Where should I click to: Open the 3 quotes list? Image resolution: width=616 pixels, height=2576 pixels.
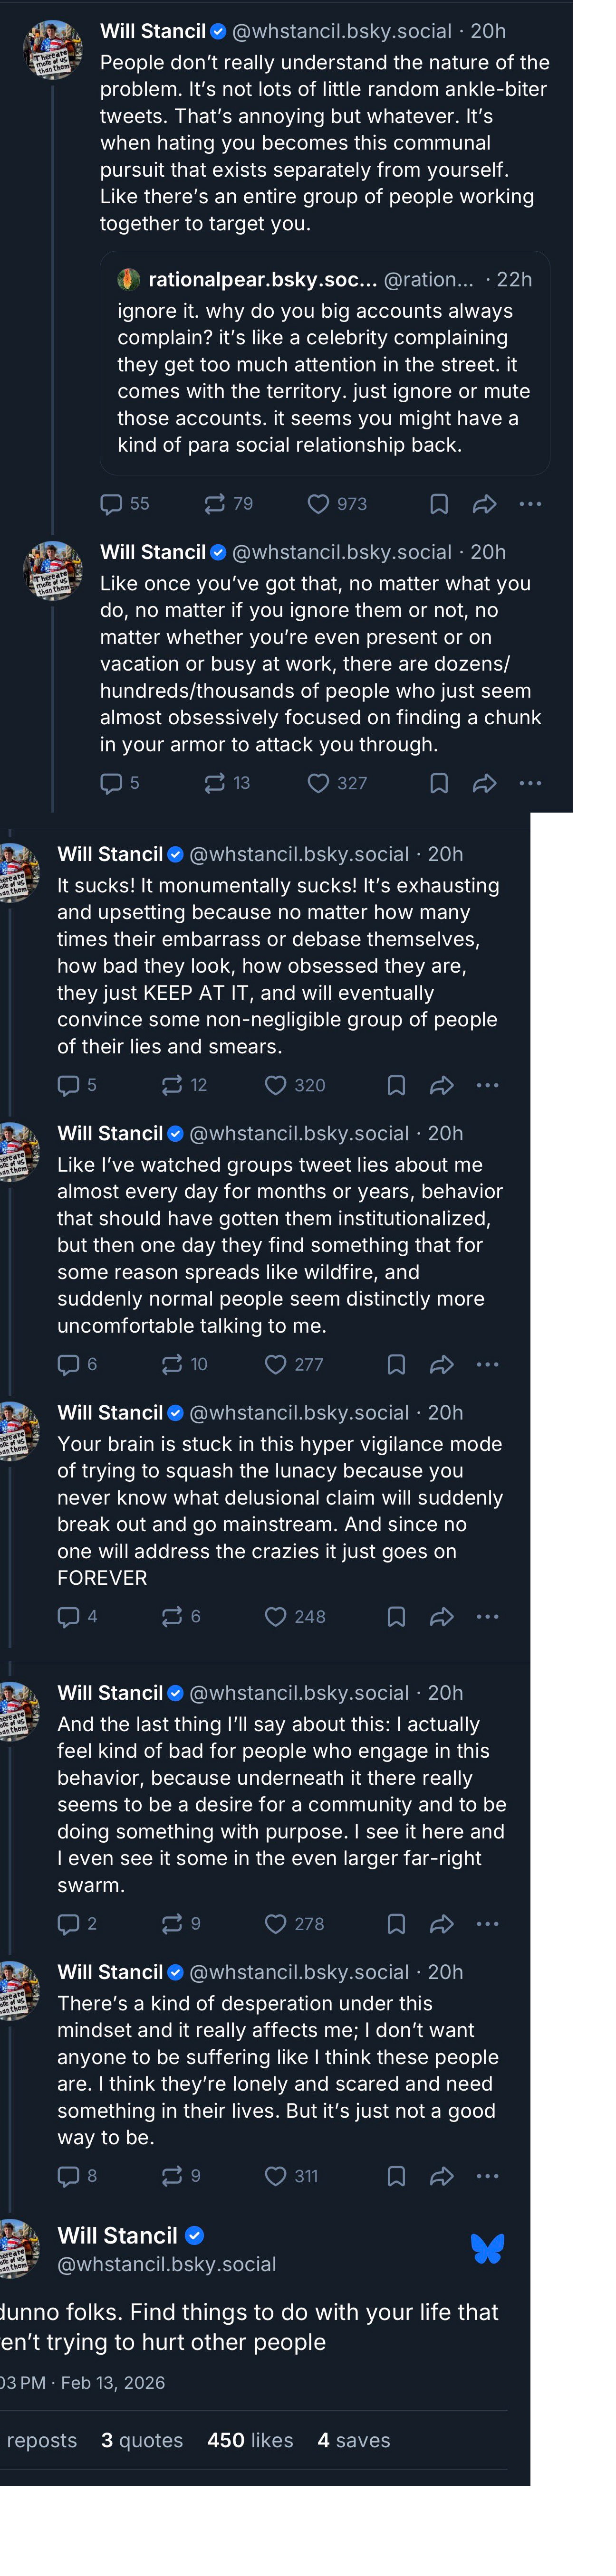pyautogui.click(x=142, y=2441)
